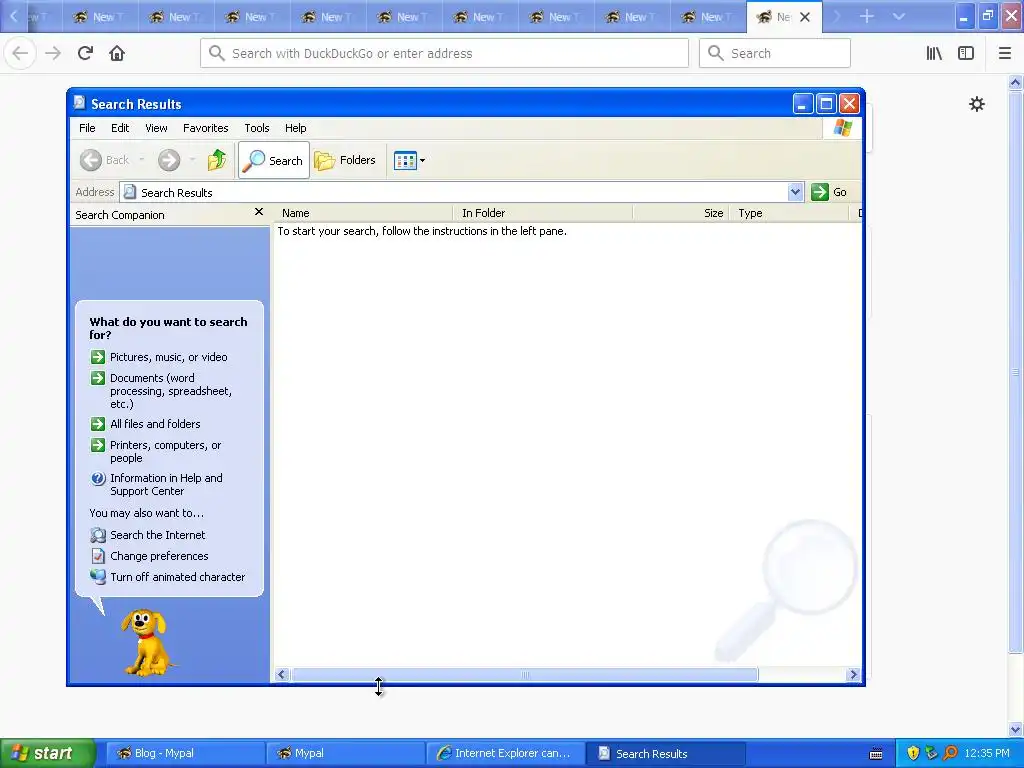Image resolution: width=1024 pixels, height=768 pixels.
Task: Switch to Internet Explorer taskbar item
Action: tap(504, 753)
